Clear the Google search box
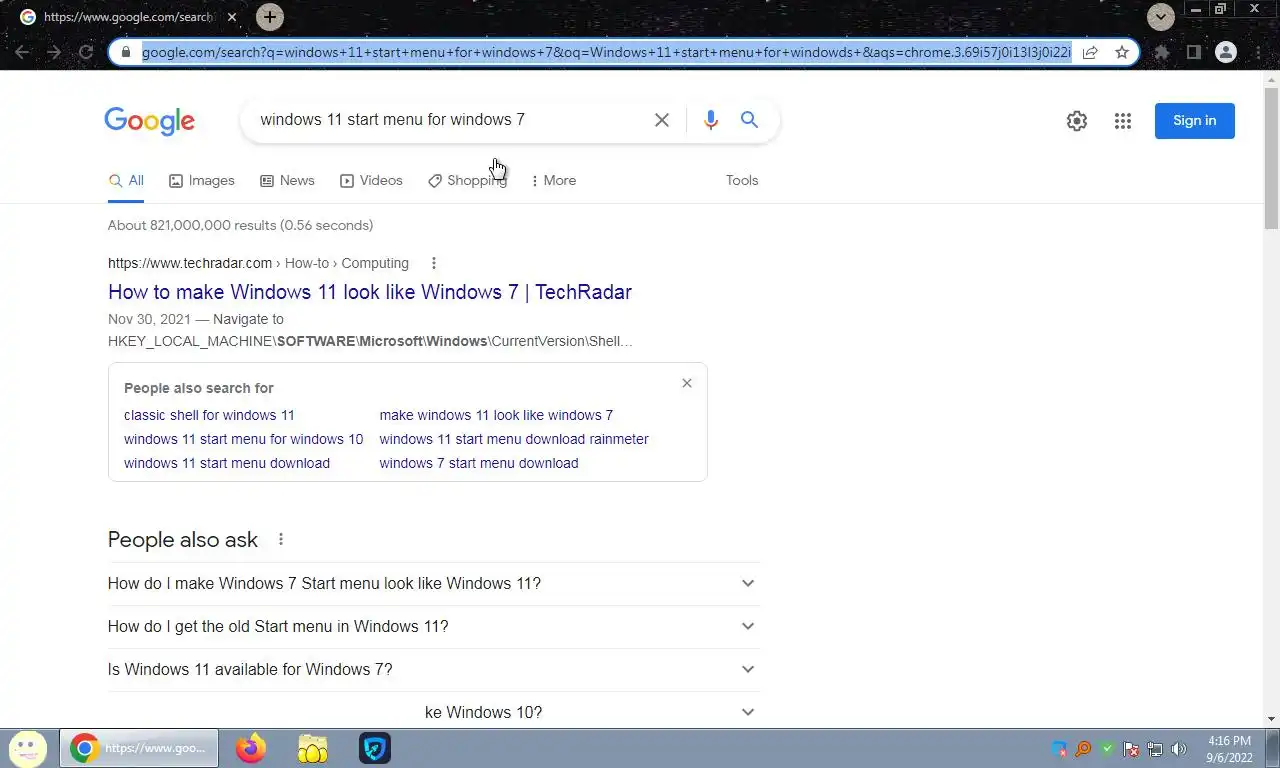1280x768 pixels. point(662,120)
